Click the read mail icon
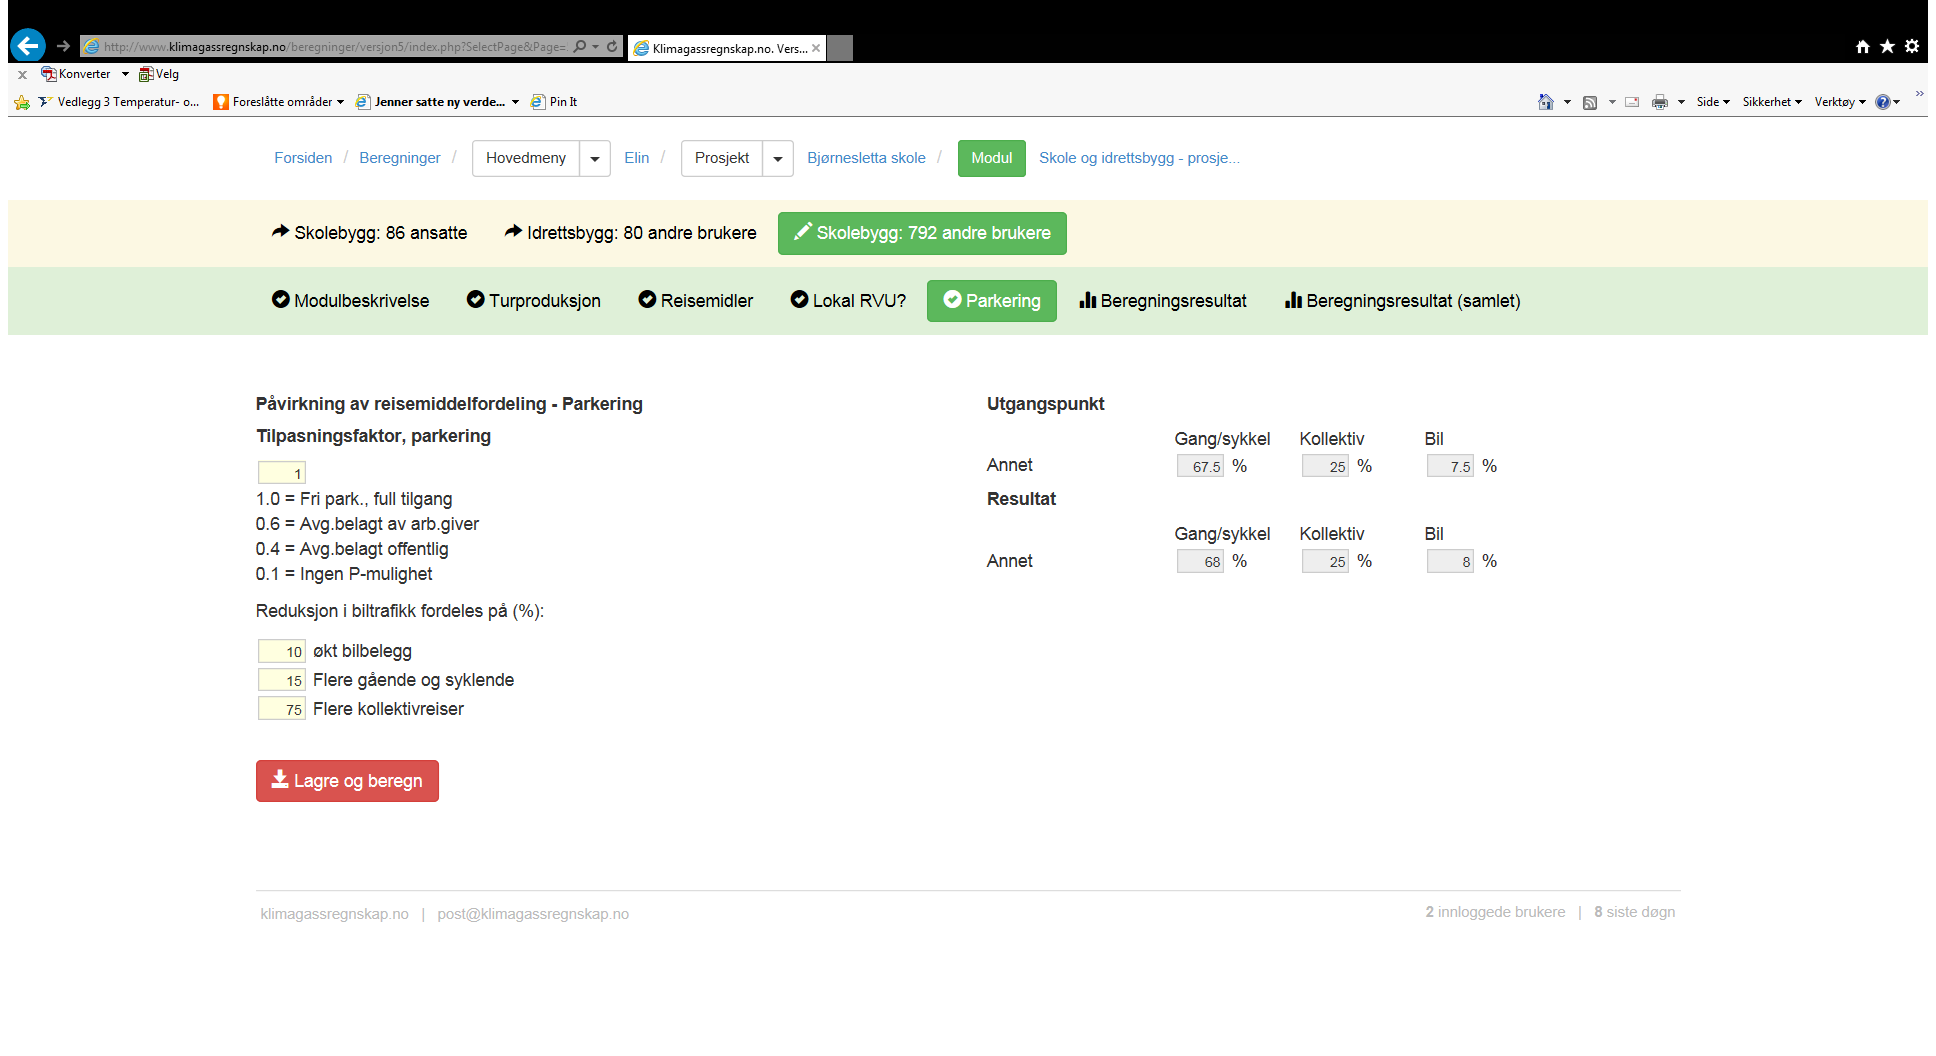 1632,102
